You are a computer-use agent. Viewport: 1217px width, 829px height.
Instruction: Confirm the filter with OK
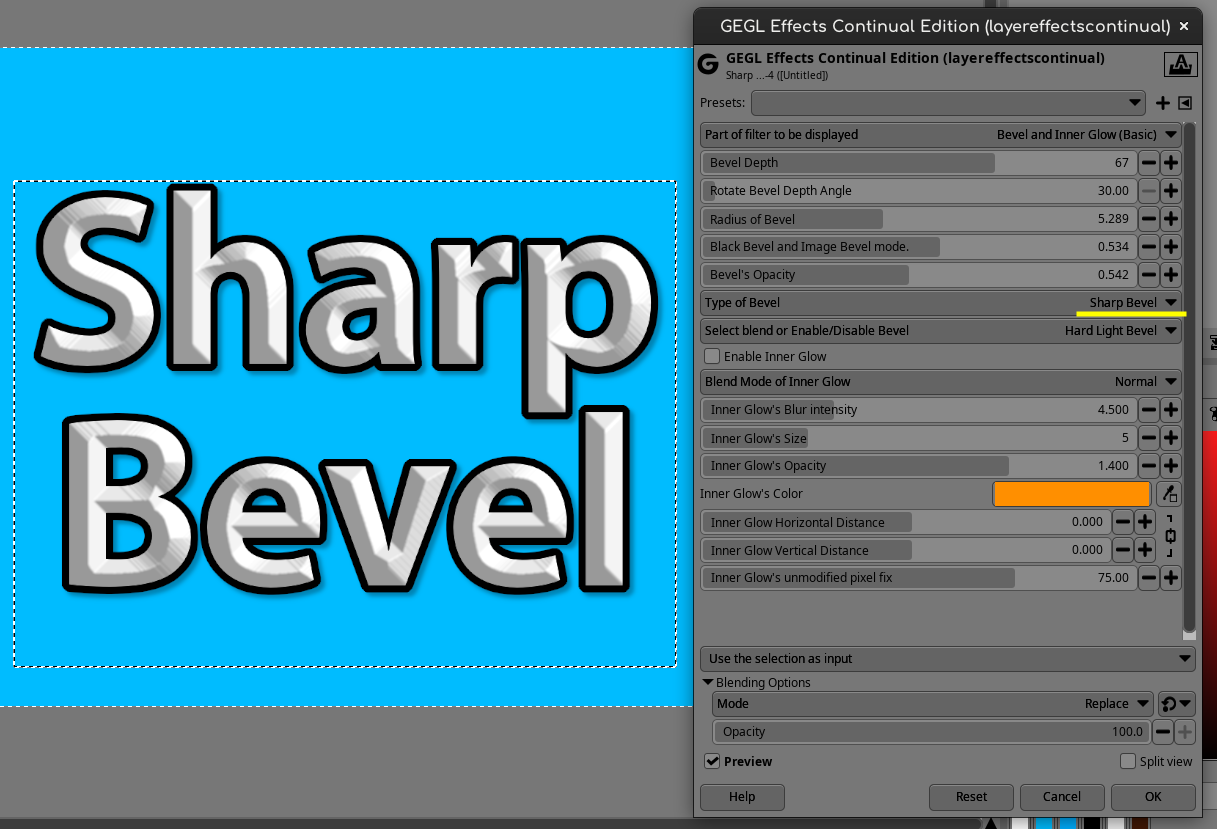(x=1153, y=797)
